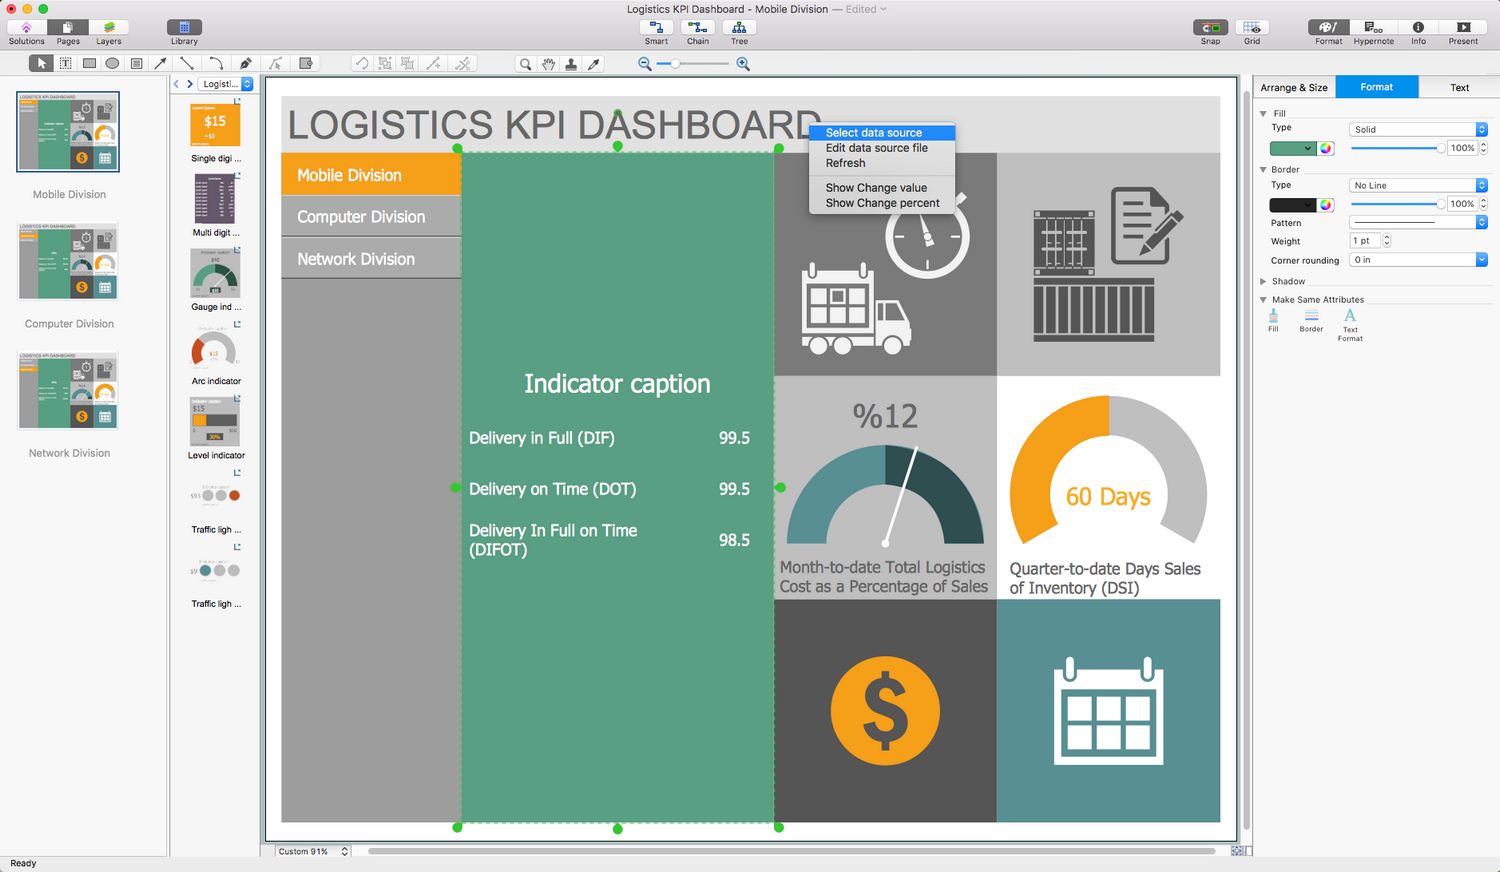
Task: Click Make Same Border icon
Action: pos(1311,316)
